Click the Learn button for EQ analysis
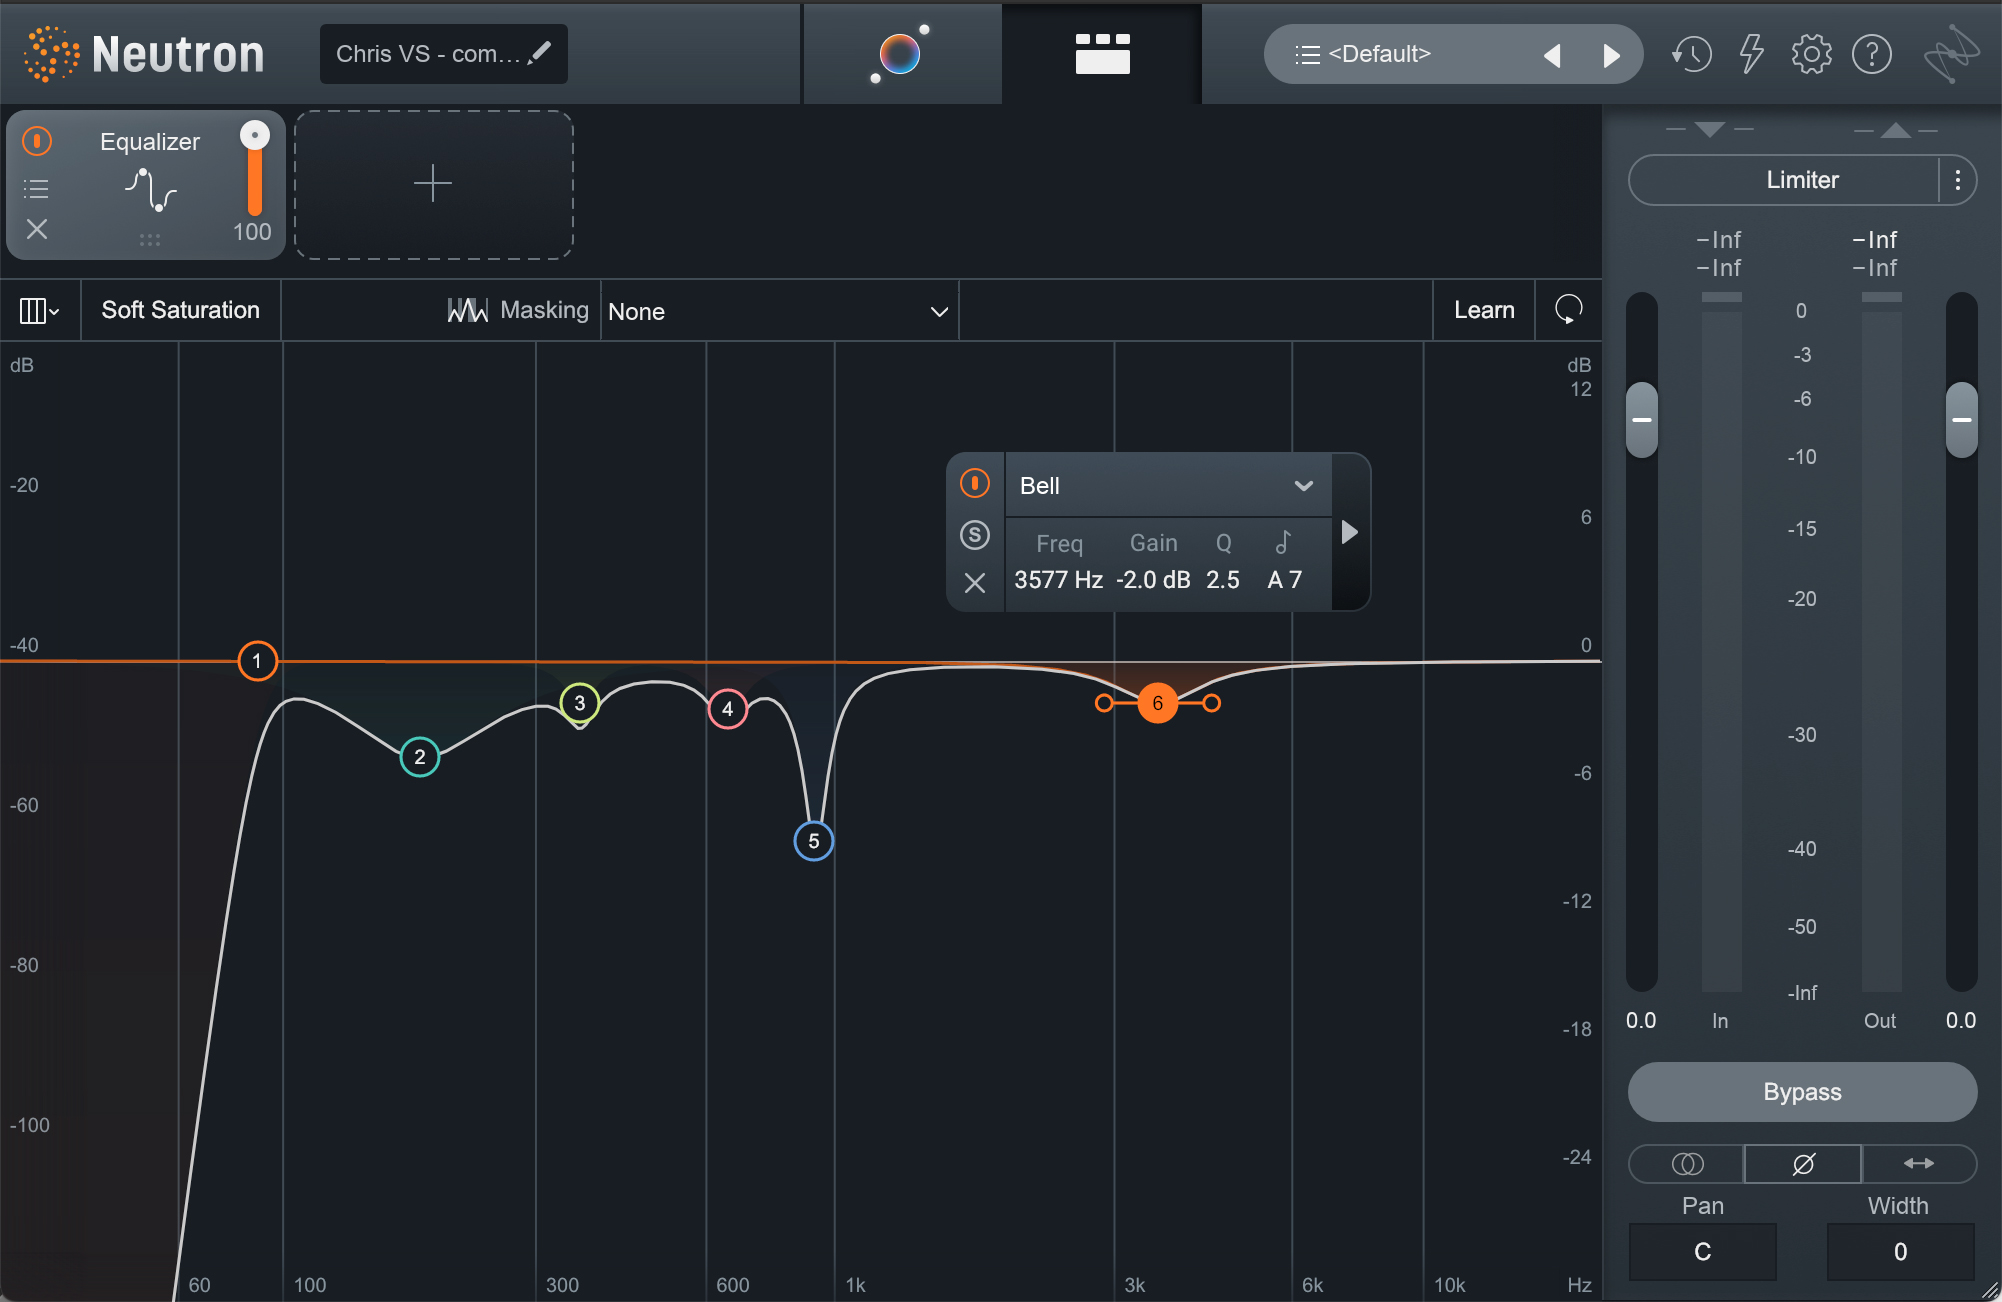2002x1302 pixels. click(x=1483, y=311)
